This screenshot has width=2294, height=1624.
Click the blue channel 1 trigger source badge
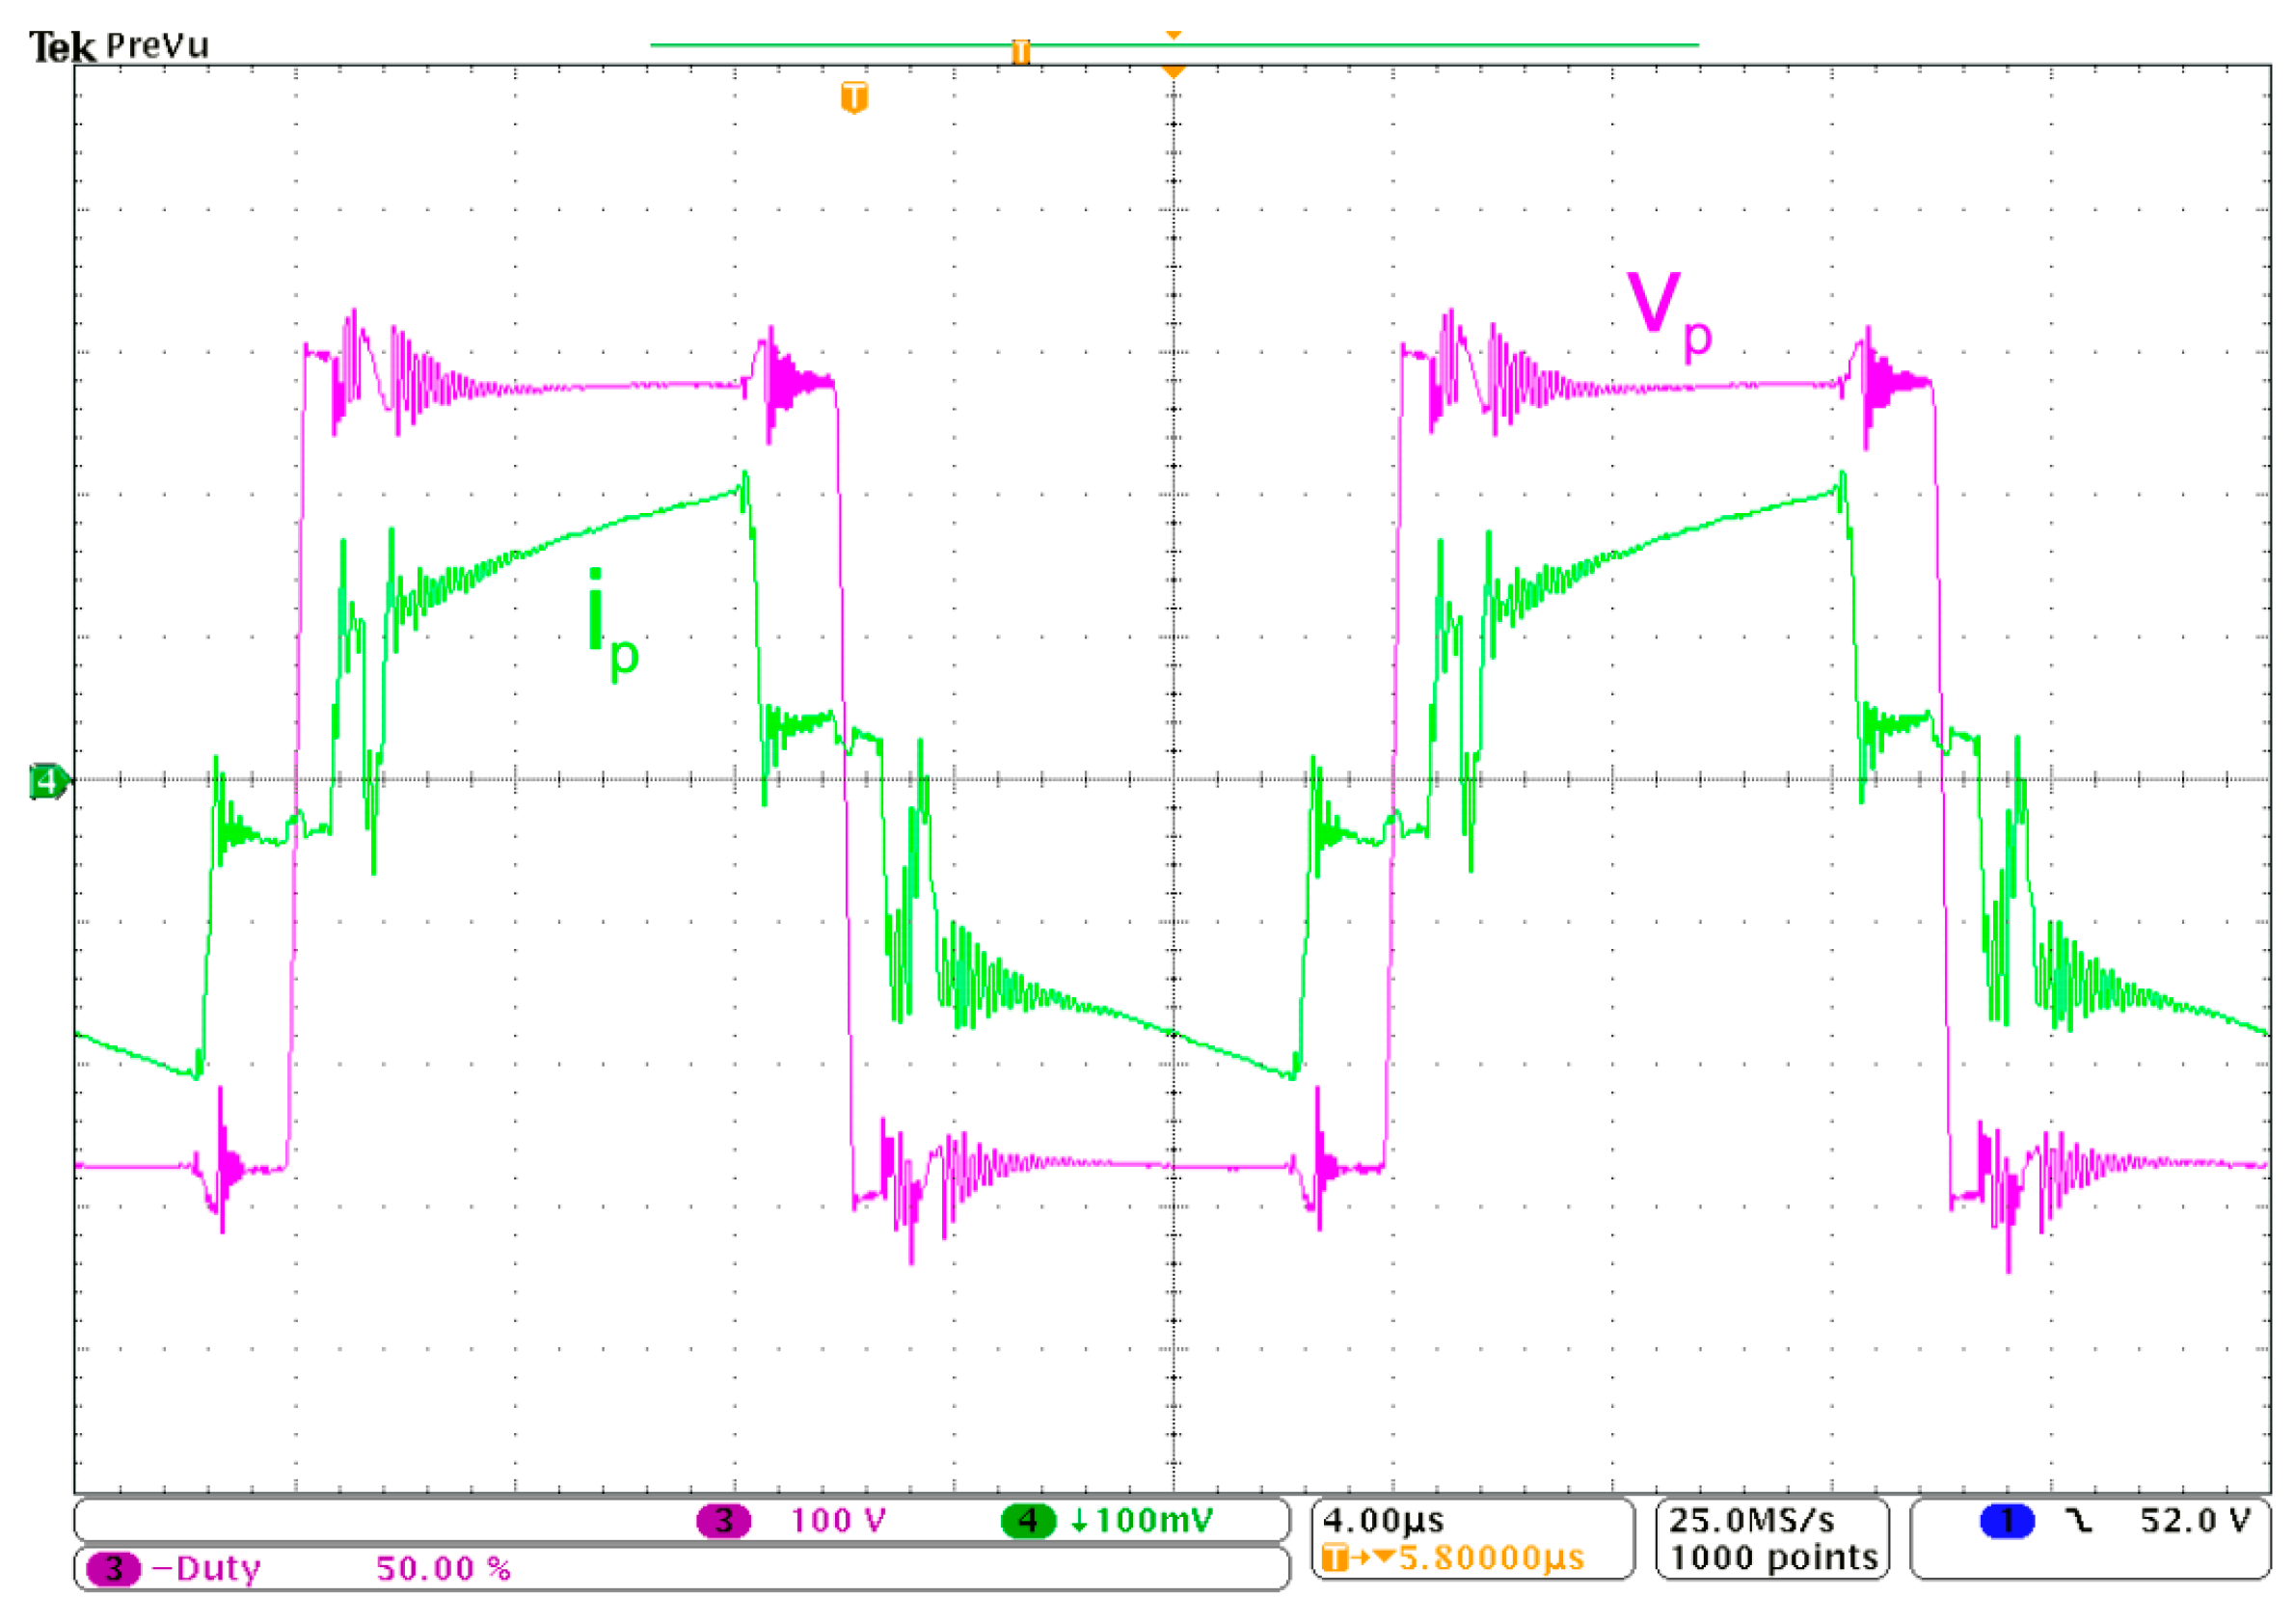(x=2006, y=1521)
